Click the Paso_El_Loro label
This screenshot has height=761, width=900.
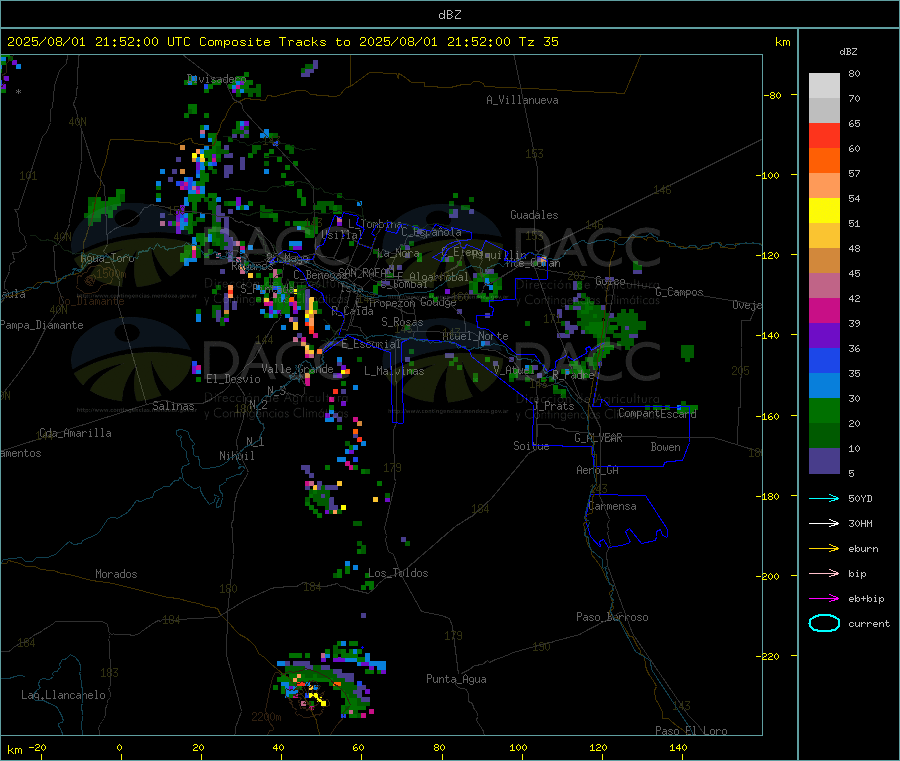pyautogui.click(x=691, y=731)
